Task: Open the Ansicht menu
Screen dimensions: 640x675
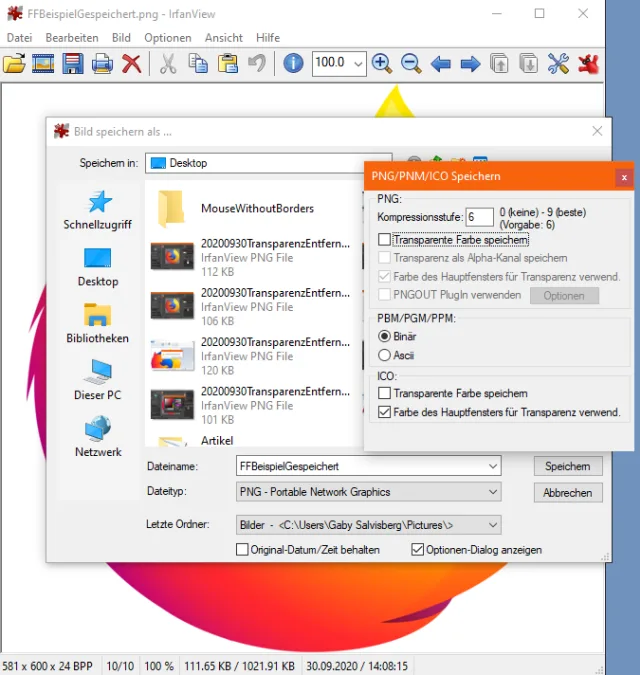Action: click(x=223, y=38)
